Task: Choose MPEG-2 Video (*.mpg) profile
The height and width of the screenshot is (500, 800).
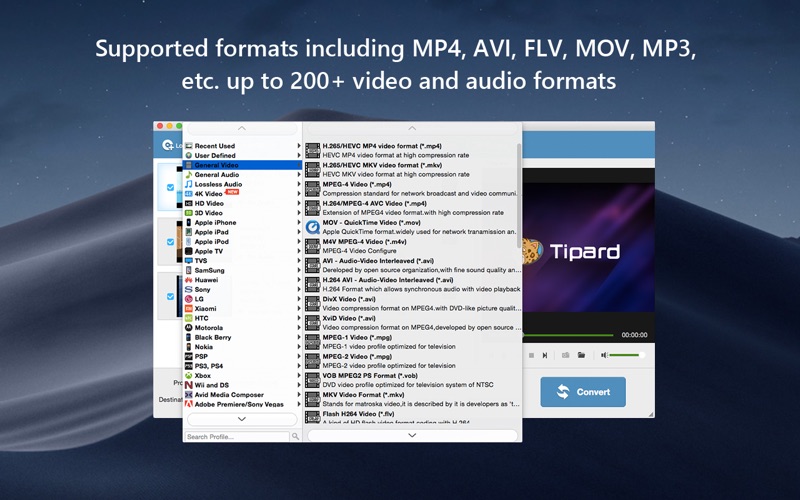Action: click(412, 361)
